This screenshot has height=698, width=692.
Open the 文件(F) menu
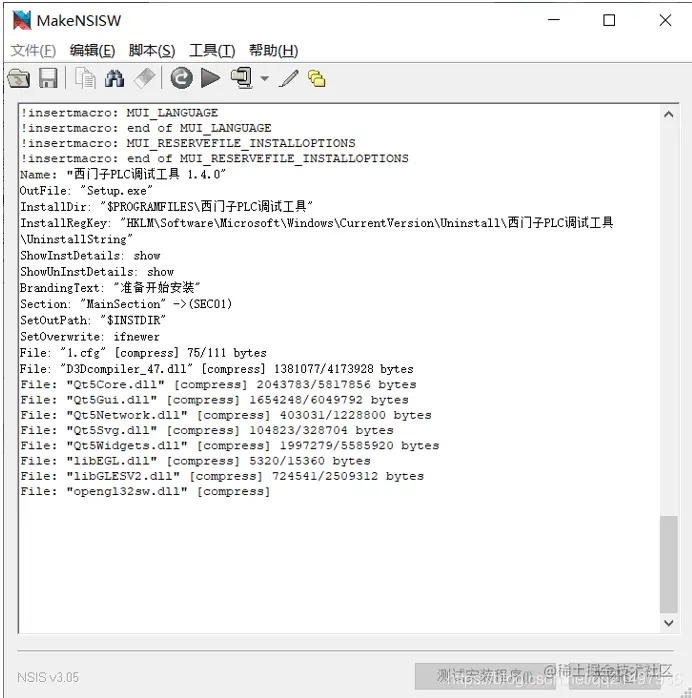click(33, 50)
